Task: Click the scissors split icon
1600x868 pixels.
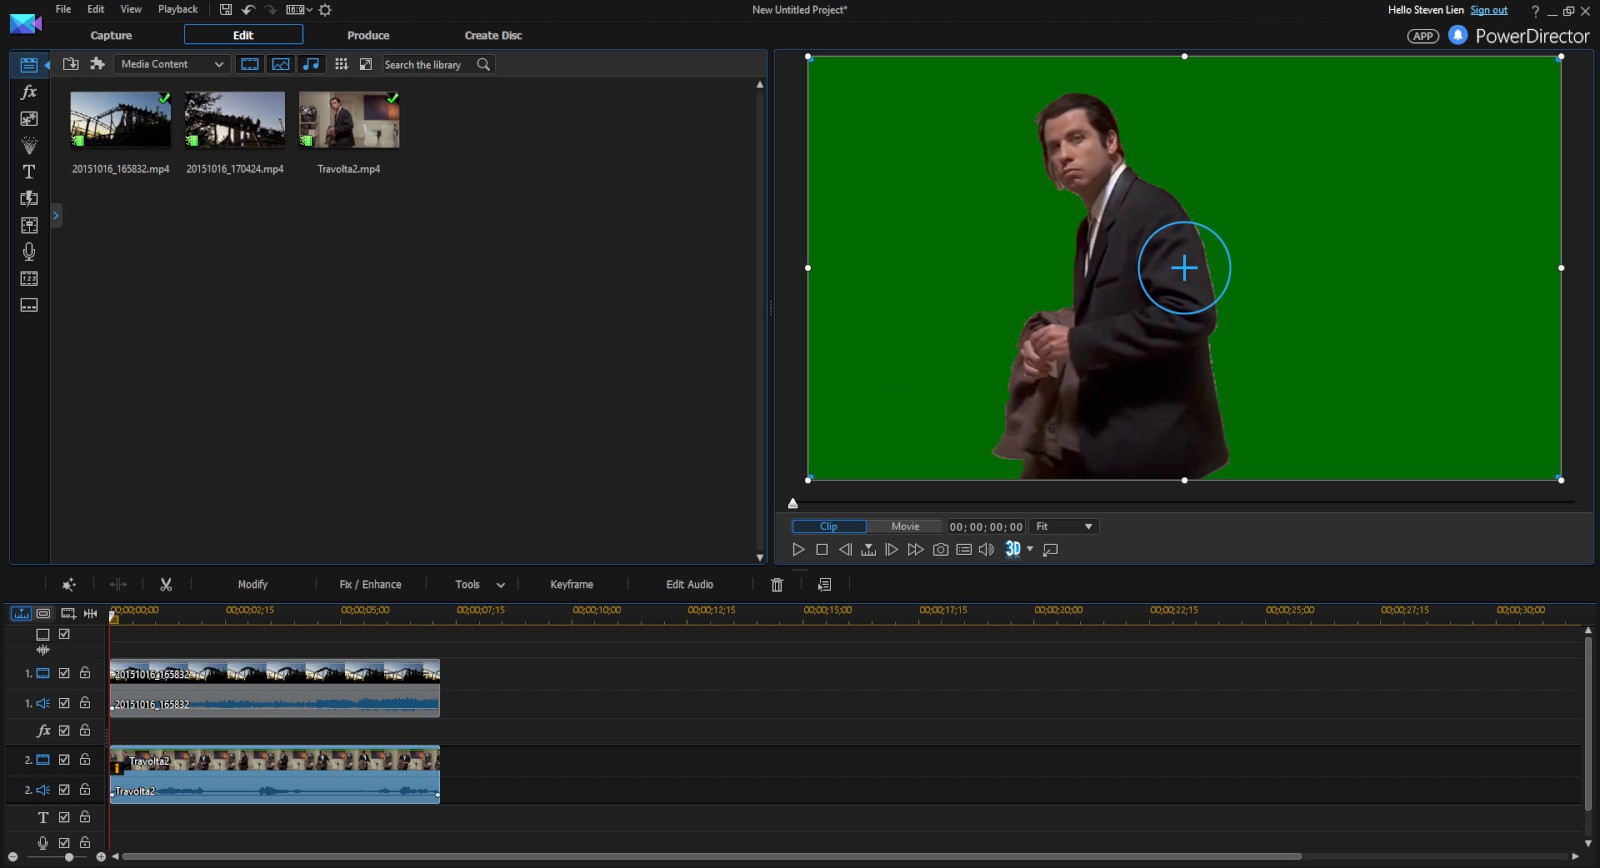Action: (166, 584)
